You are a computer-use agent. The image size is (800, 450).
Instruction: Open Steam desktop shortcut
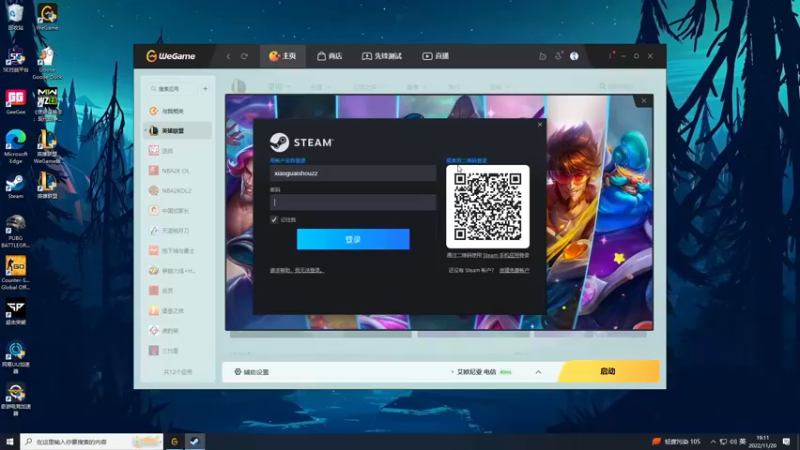(15, 186)
